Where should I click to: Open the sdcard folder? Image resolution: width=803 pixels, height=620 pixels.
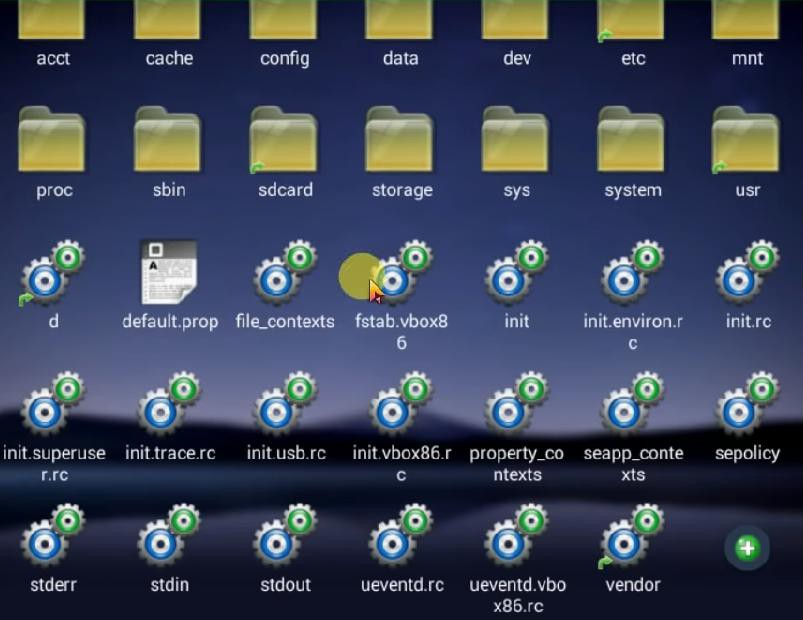(284, 142)
